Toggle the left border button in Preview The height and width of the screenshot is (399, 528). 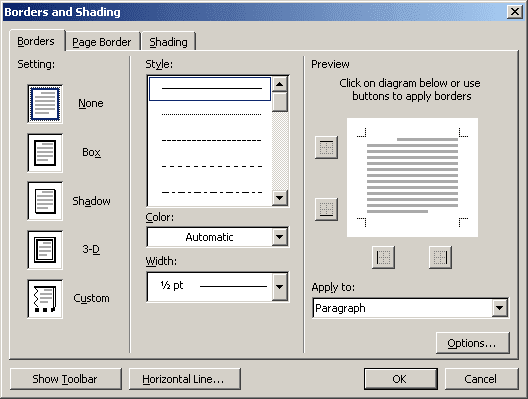(x=383, y=258)
